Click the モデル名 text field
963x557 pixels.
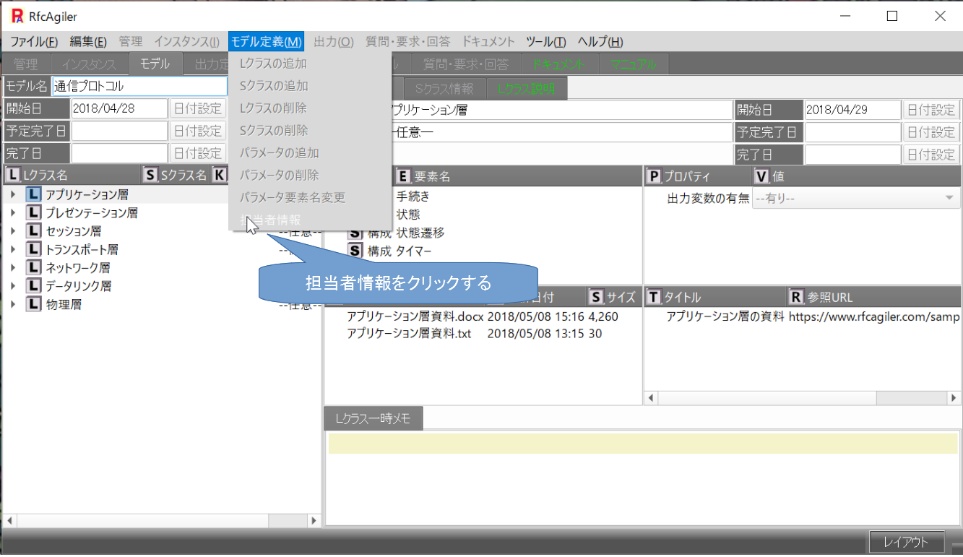[x=138, y=87]
